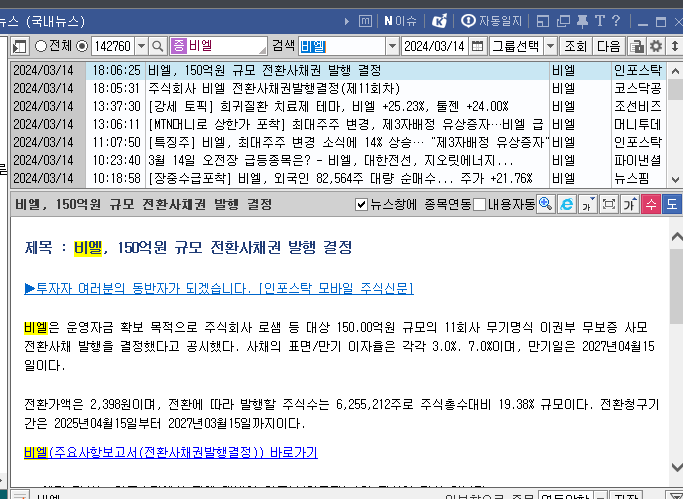The width and height of the screenshot is (683, 499).
Task: Click the window layout icon next to 자동일지
Action: (543, 20)
